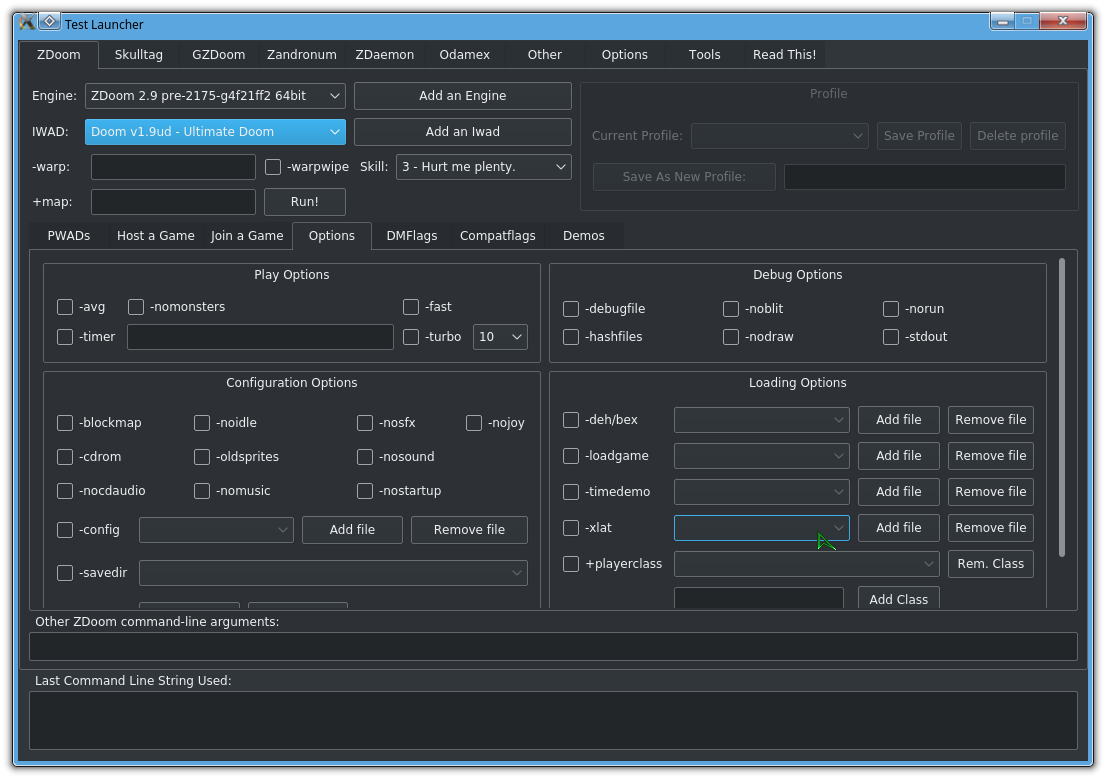Click the -warp input field
This screenshot has height=779, width=1106.
[173, 167]
